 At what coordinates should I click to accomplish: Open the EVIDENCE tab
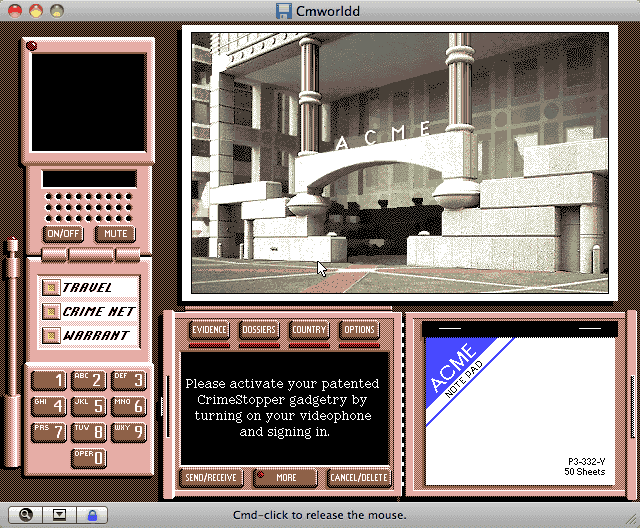point(209,330)
